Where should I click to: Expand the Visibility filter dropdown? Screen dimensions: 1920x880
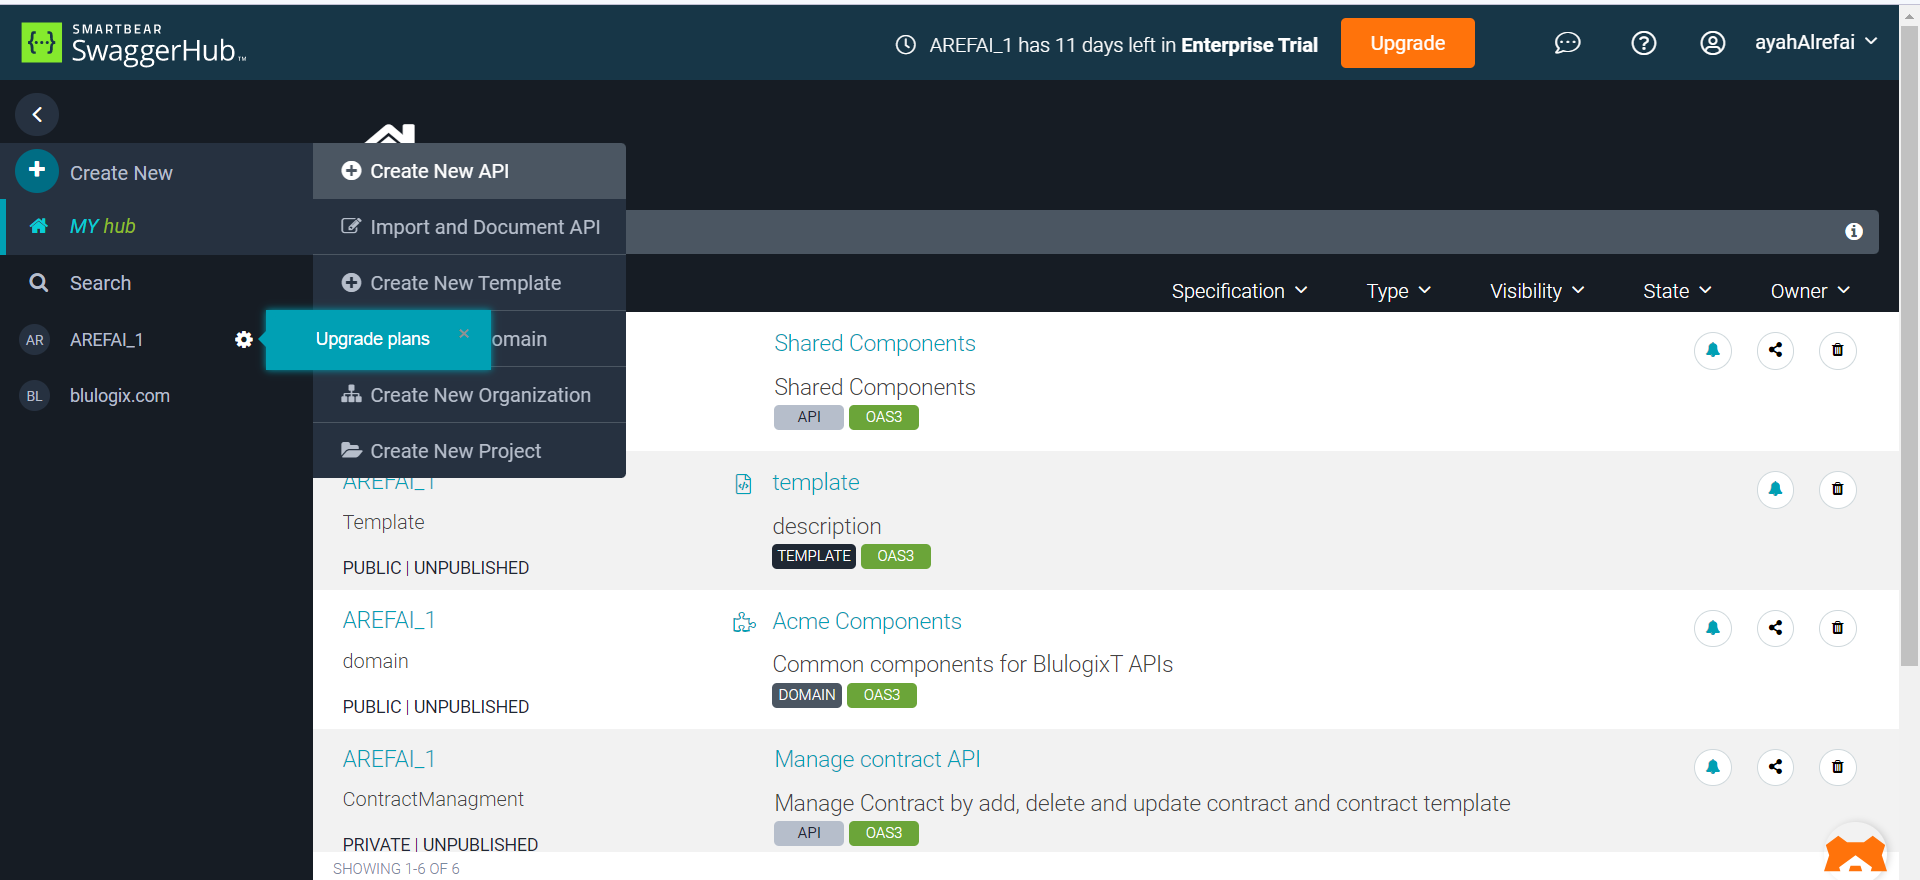pos(1536,291)
